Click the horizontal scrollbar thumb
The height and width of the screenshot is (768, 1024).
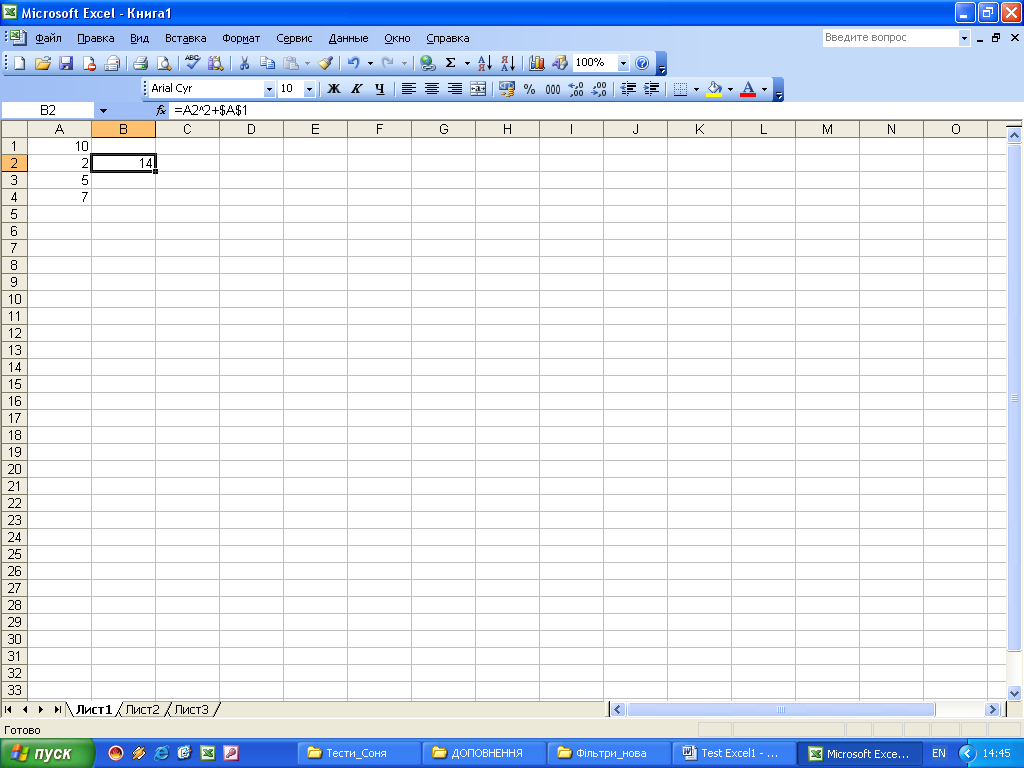click(781, 709)
